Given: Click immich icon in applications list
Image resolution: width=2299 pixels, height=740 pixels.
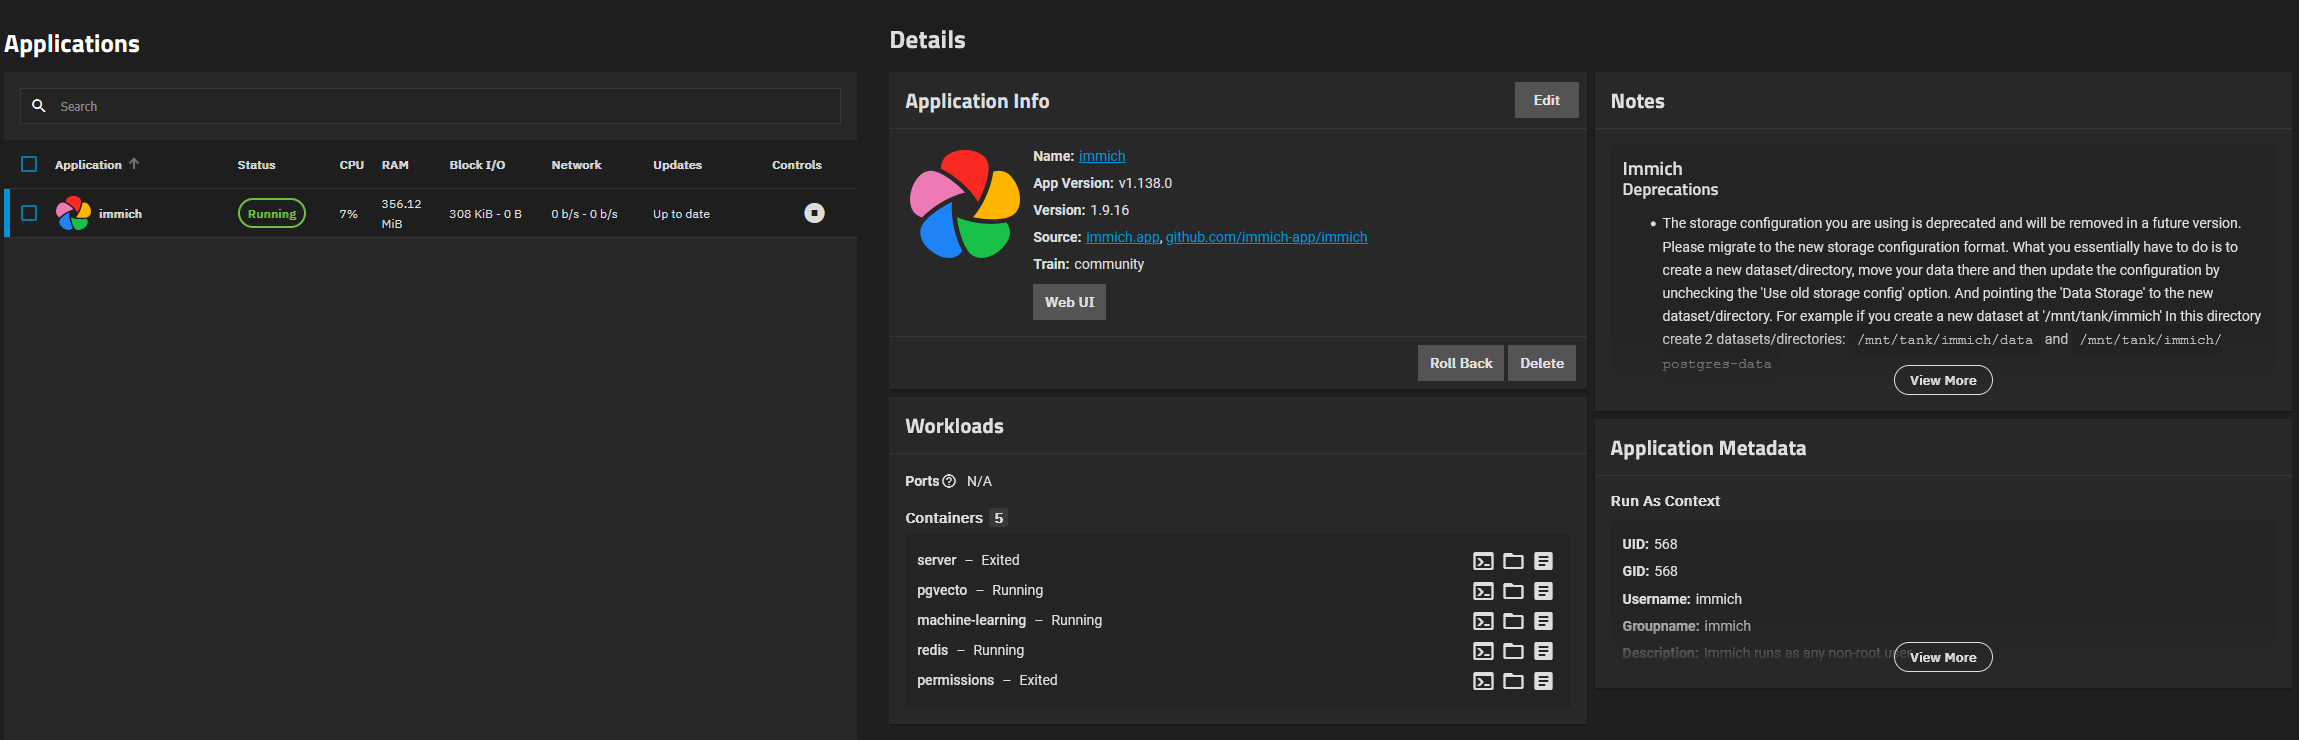Looking at the screenshot, I should pos(73,213).
